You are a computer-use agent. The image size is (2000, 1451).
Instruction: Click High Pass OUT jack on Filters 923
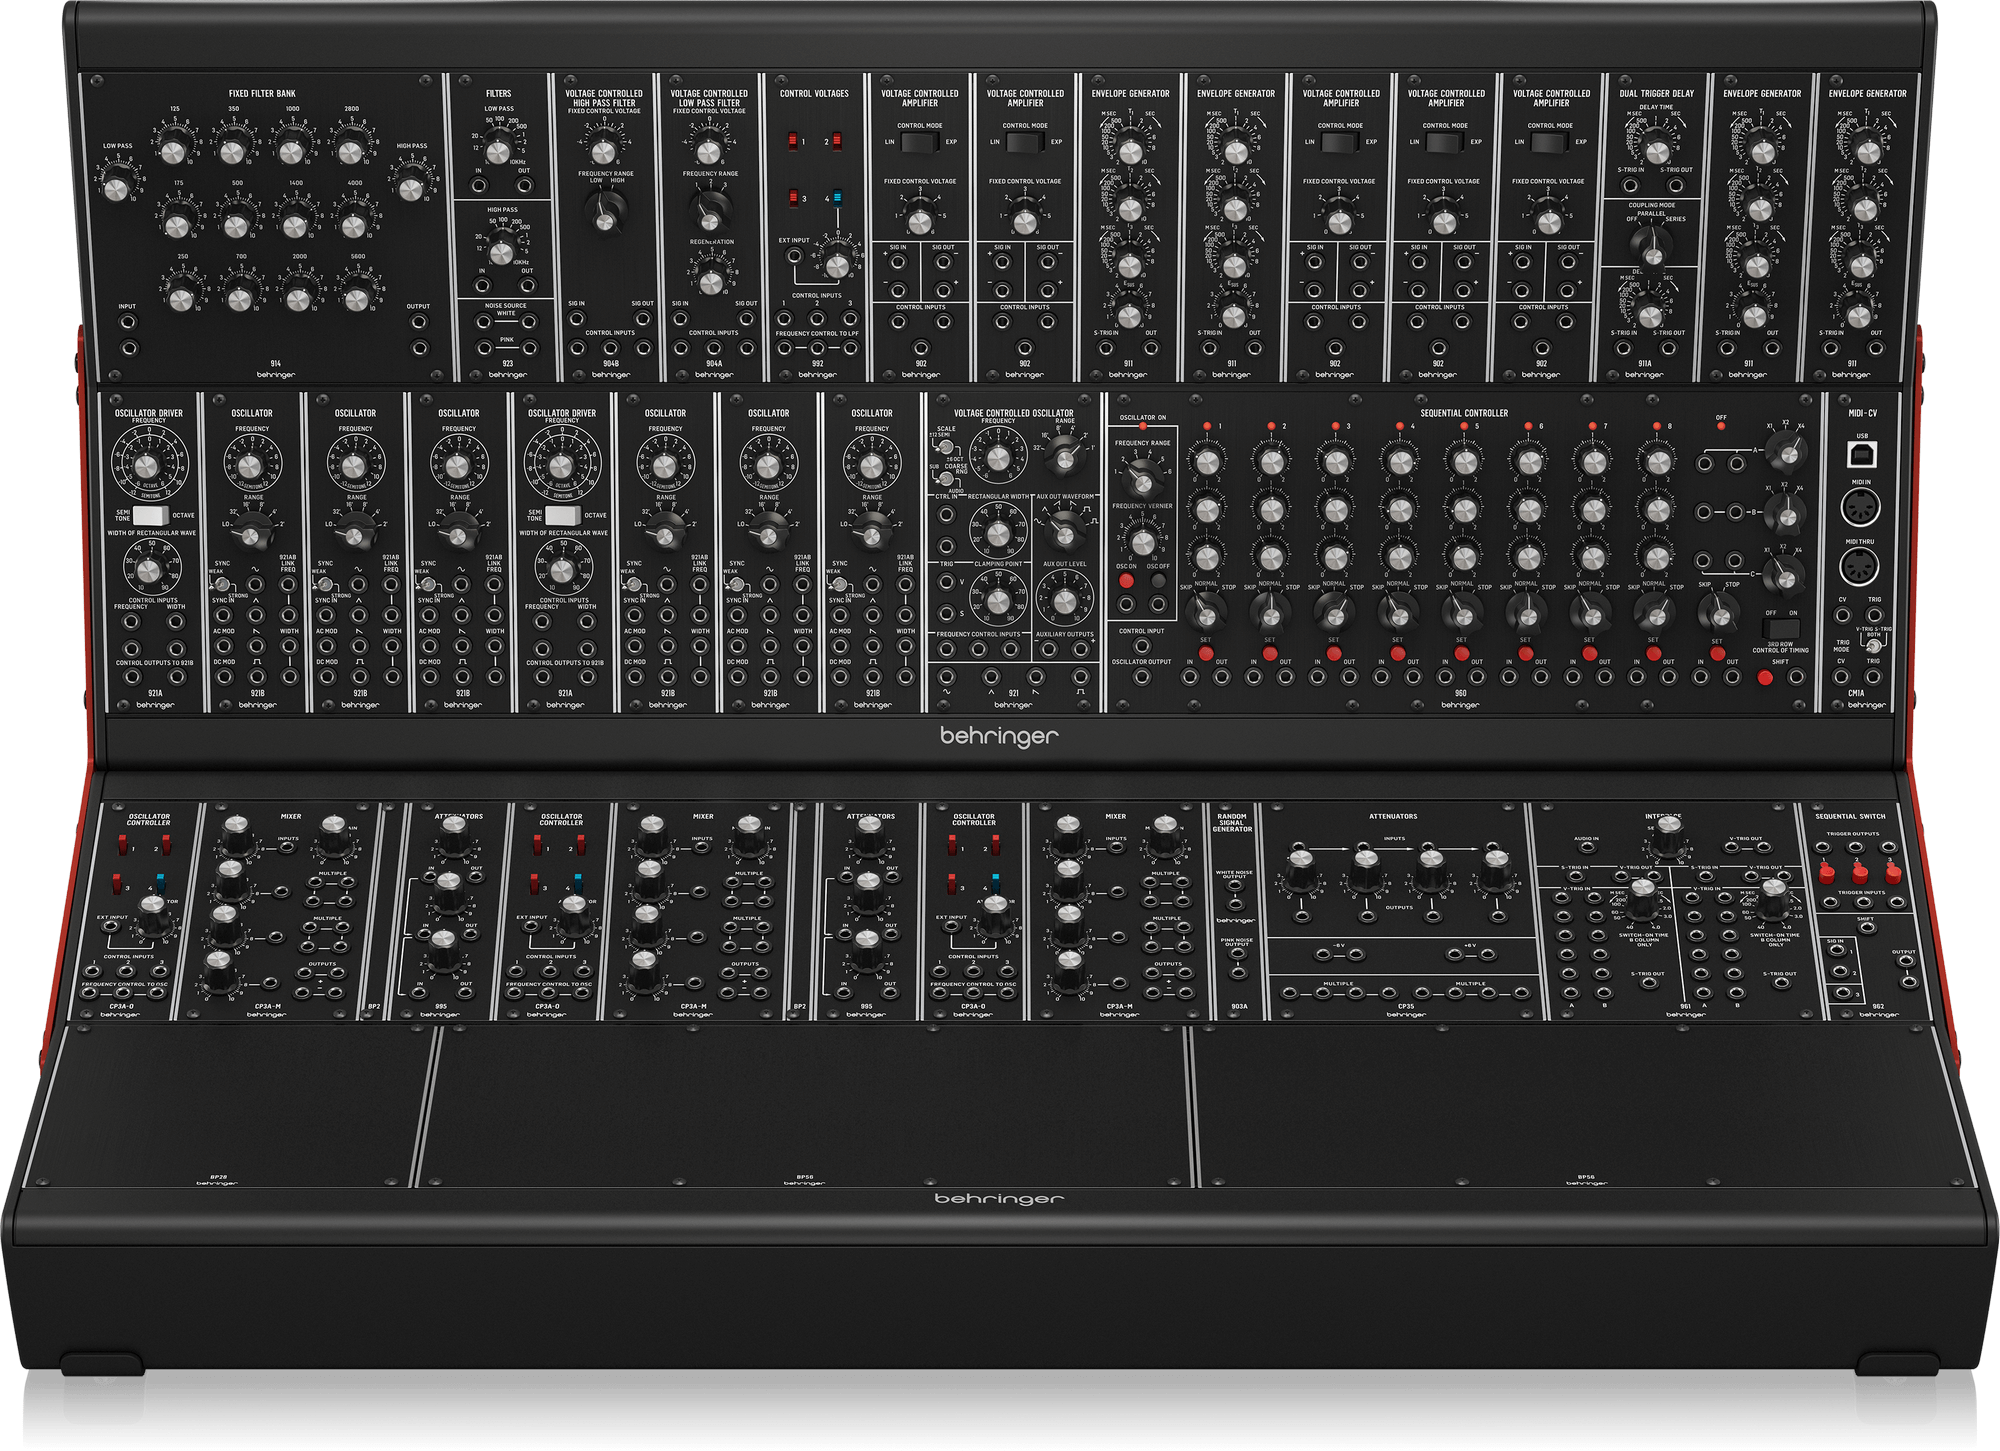point(527,285)
